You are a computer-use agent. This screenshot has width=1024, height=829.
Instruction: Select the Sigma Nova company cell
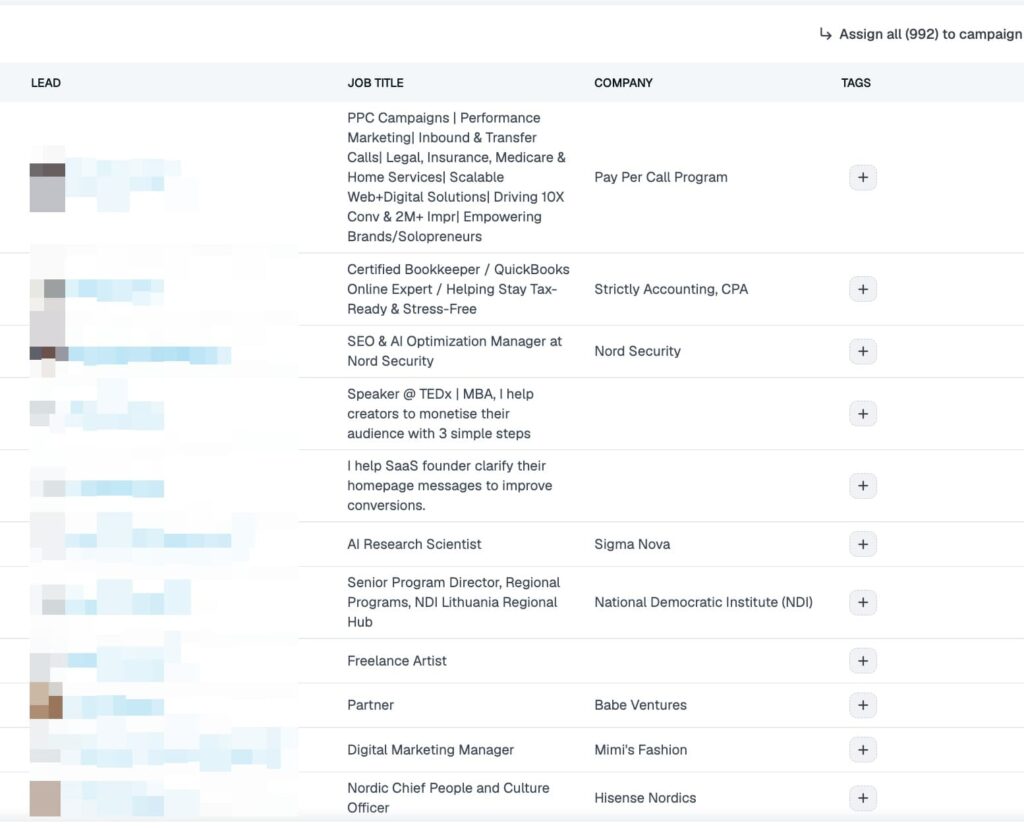tap(632, 544)
